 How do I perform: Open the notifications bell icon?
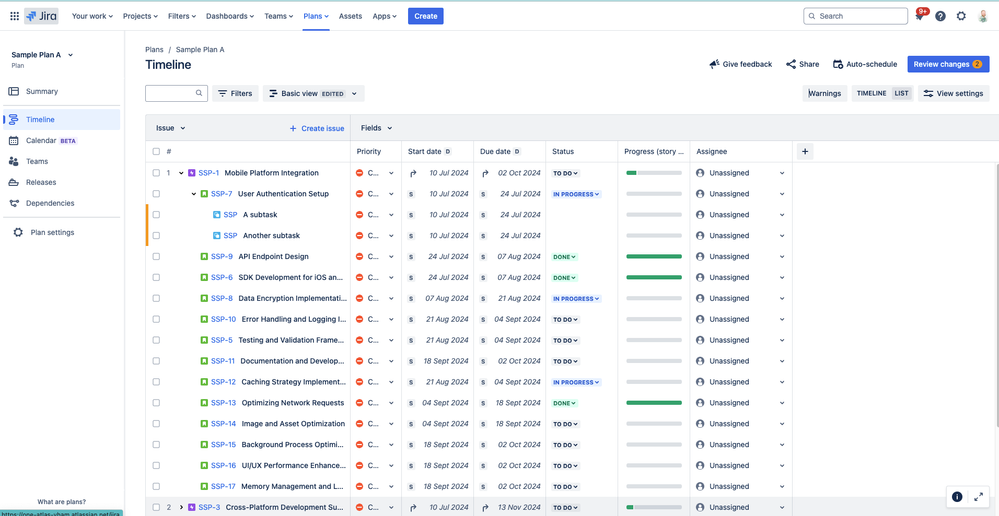(919, 16)
